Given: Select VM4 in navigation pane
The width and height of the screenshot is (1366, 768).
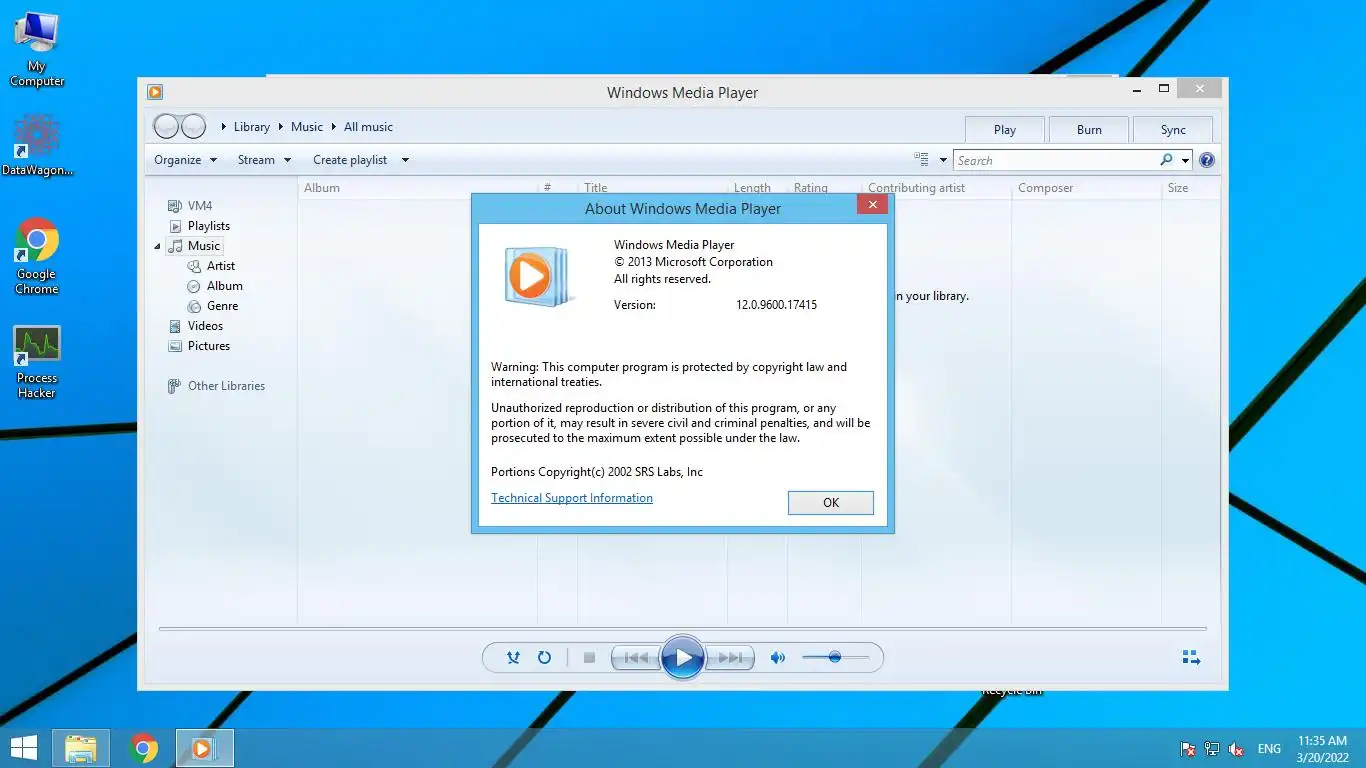Looking at the screenshot, I should tap(200, 206).
